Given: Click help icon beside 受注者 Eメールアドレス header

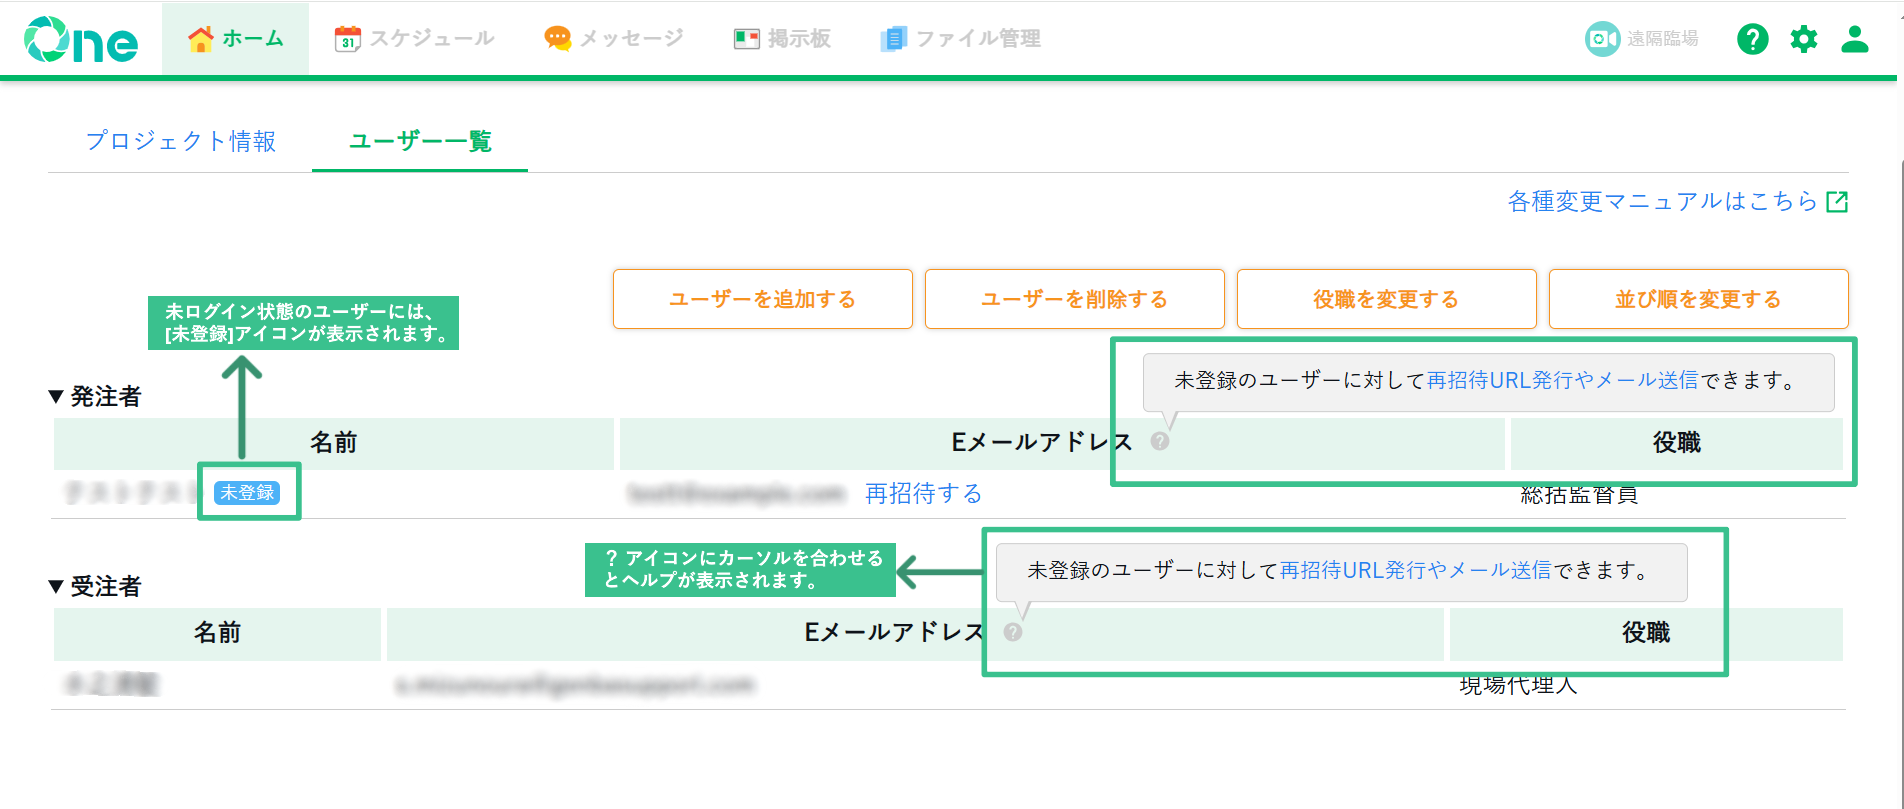Looking at the screenshot, I should click(1012, 632).
